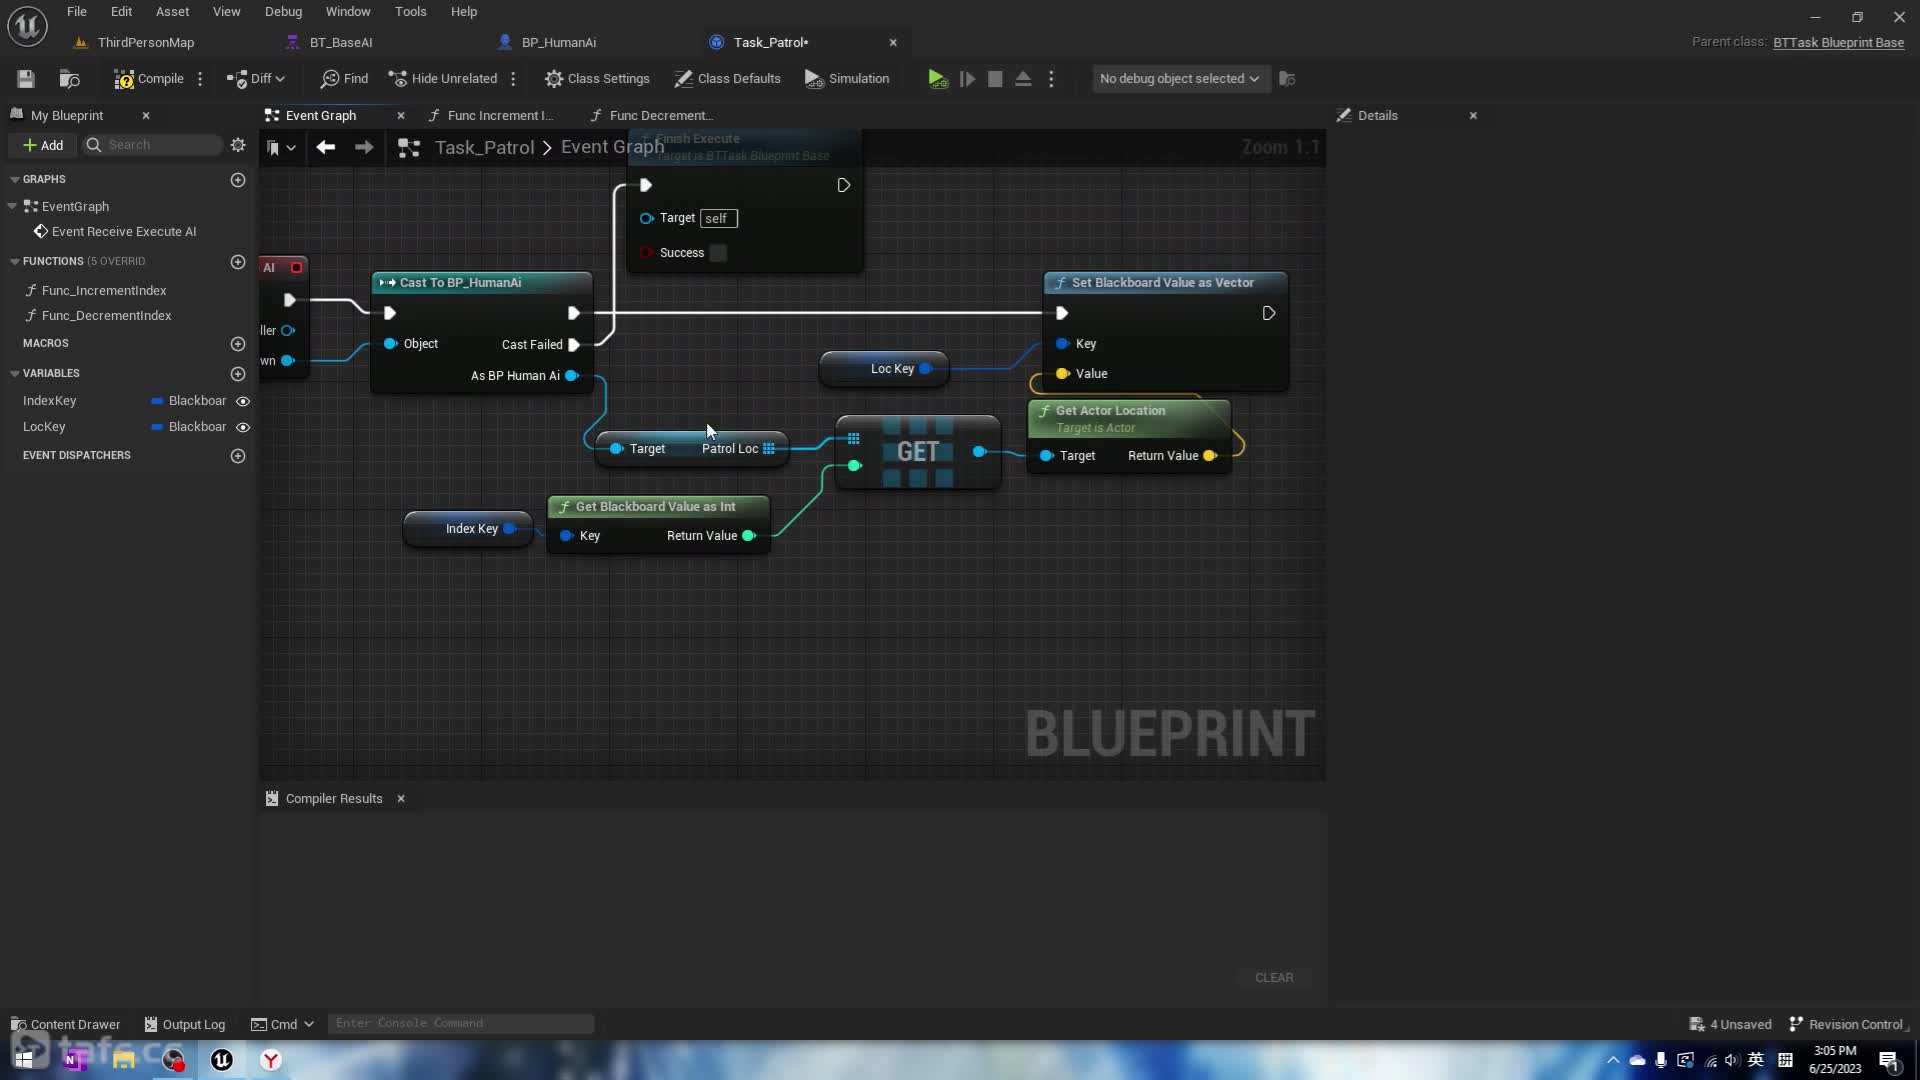1920x1080 pixels.
Task: Toggle the Success checkbox on Finish Execute
Action: (718, 253)
